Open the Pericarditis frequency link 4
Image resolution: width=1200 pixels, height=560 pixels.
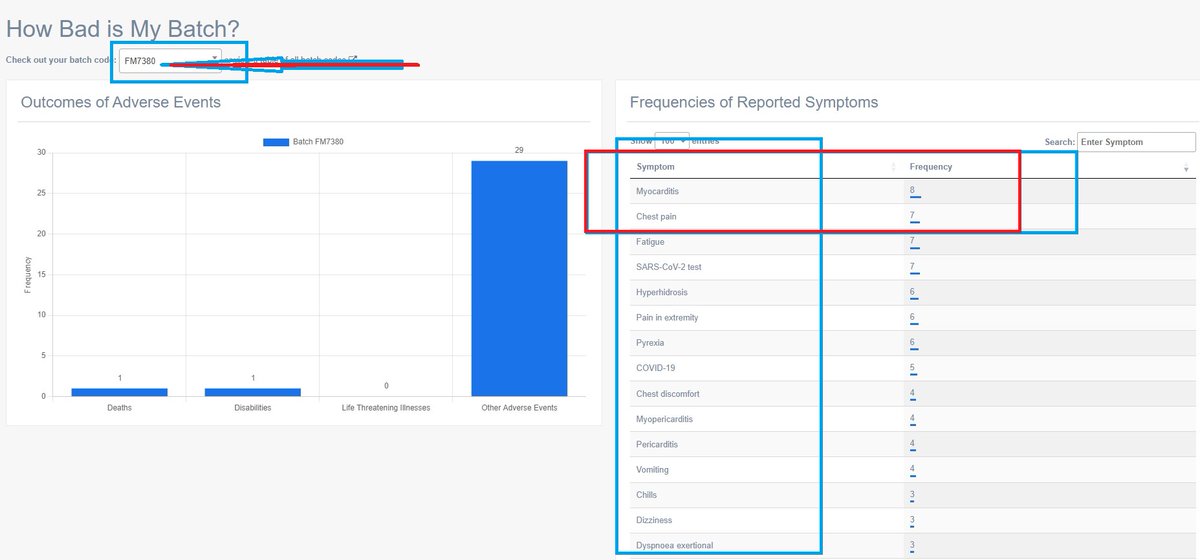[912, 444]
